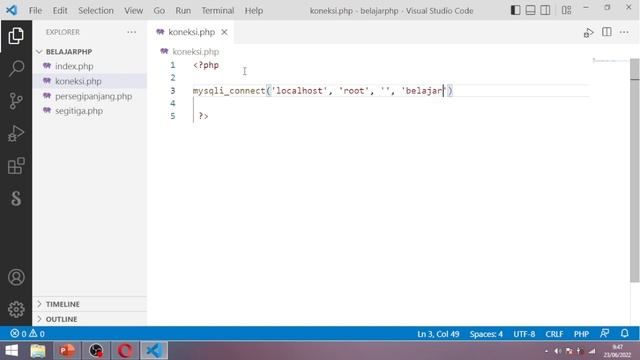Image resolution: width=640 pixels, height=360 pixels.
Task: Click Ln 3, Col 49 in status bar
Action: point(438,334)
